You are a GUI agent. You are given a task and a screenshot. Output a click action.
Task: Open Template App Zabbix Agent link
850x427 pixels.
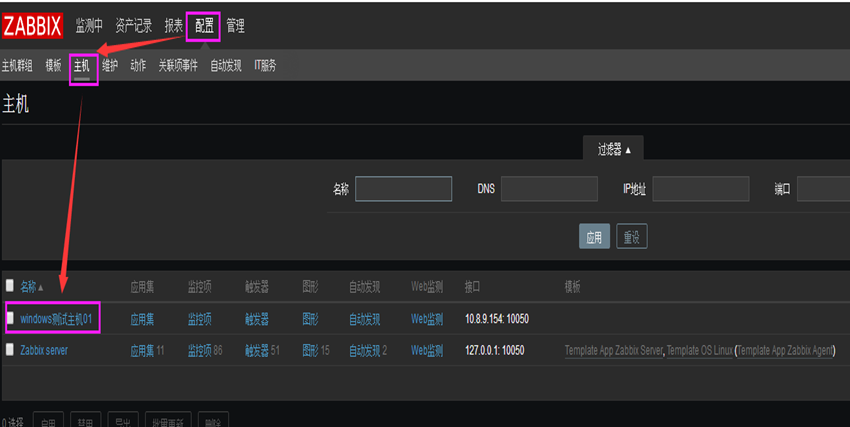tap(785, 351)
